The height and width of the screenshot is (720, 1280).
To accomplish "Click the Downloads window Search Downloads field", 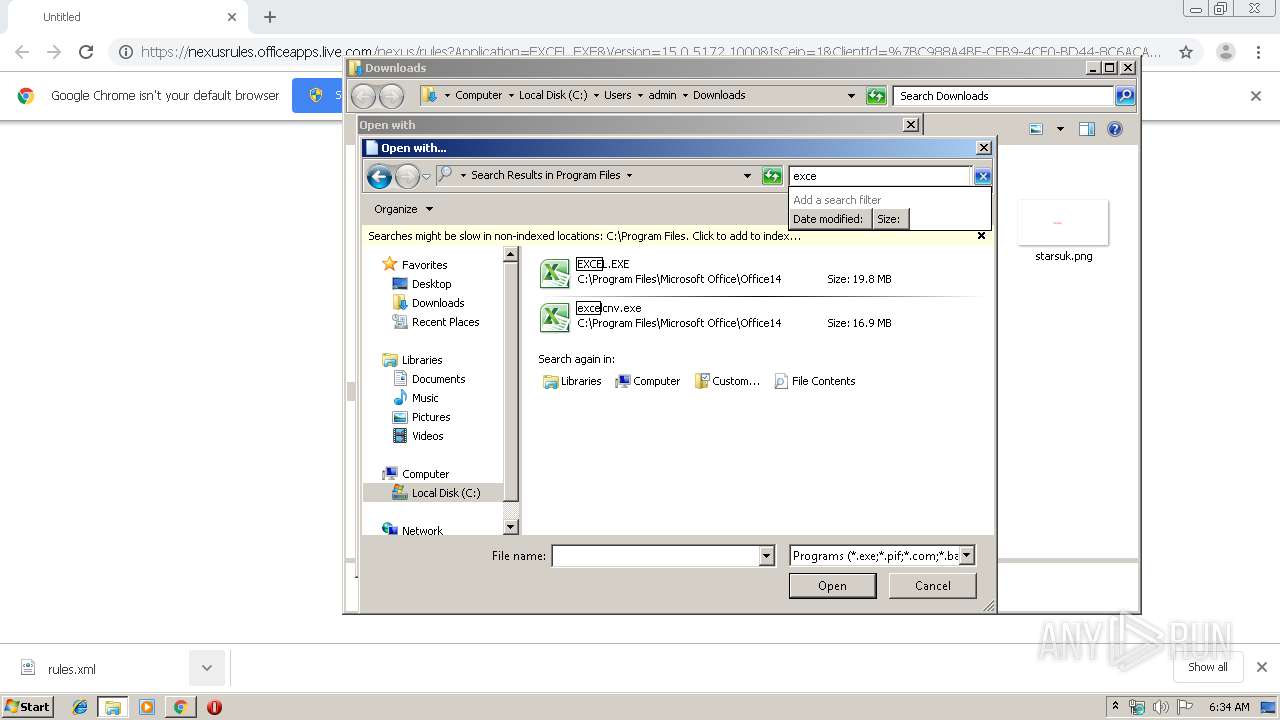I will point(1003,96).
